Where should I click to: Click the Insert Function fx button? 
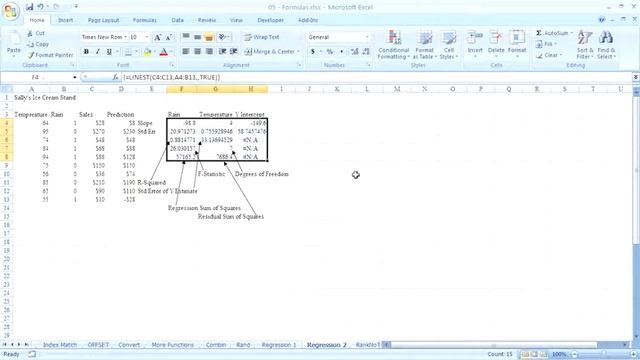[115, 77]
